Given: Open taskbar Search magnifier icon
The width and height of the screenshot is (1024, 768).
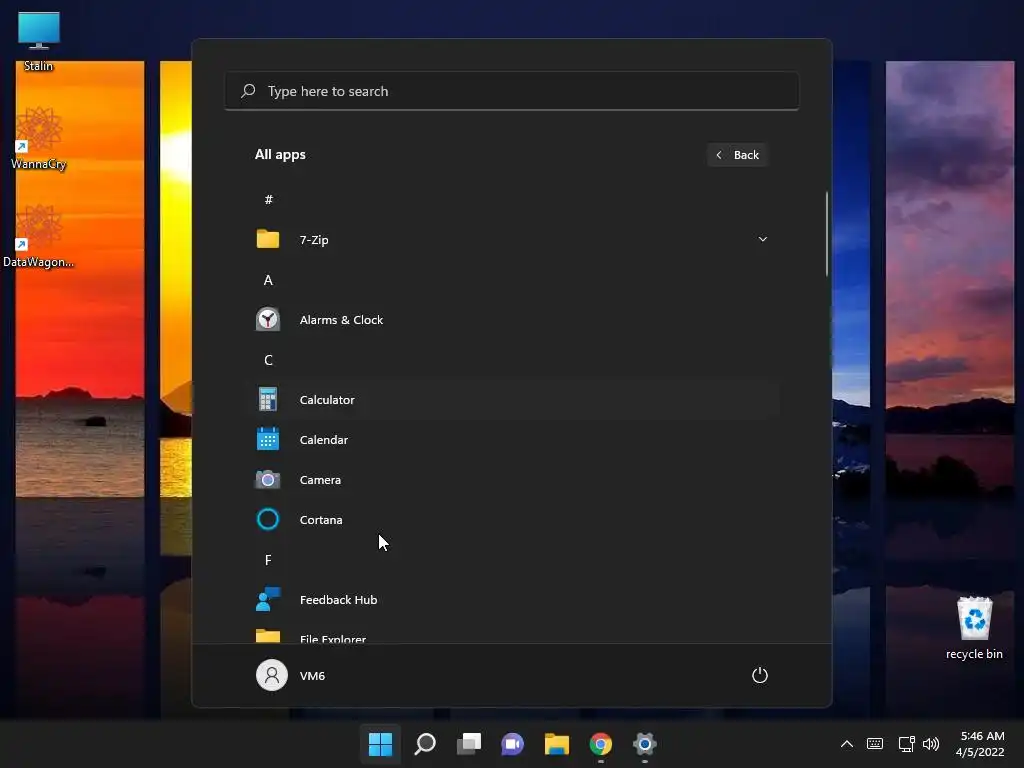Looking at the screenshot, I should point(424,743).
